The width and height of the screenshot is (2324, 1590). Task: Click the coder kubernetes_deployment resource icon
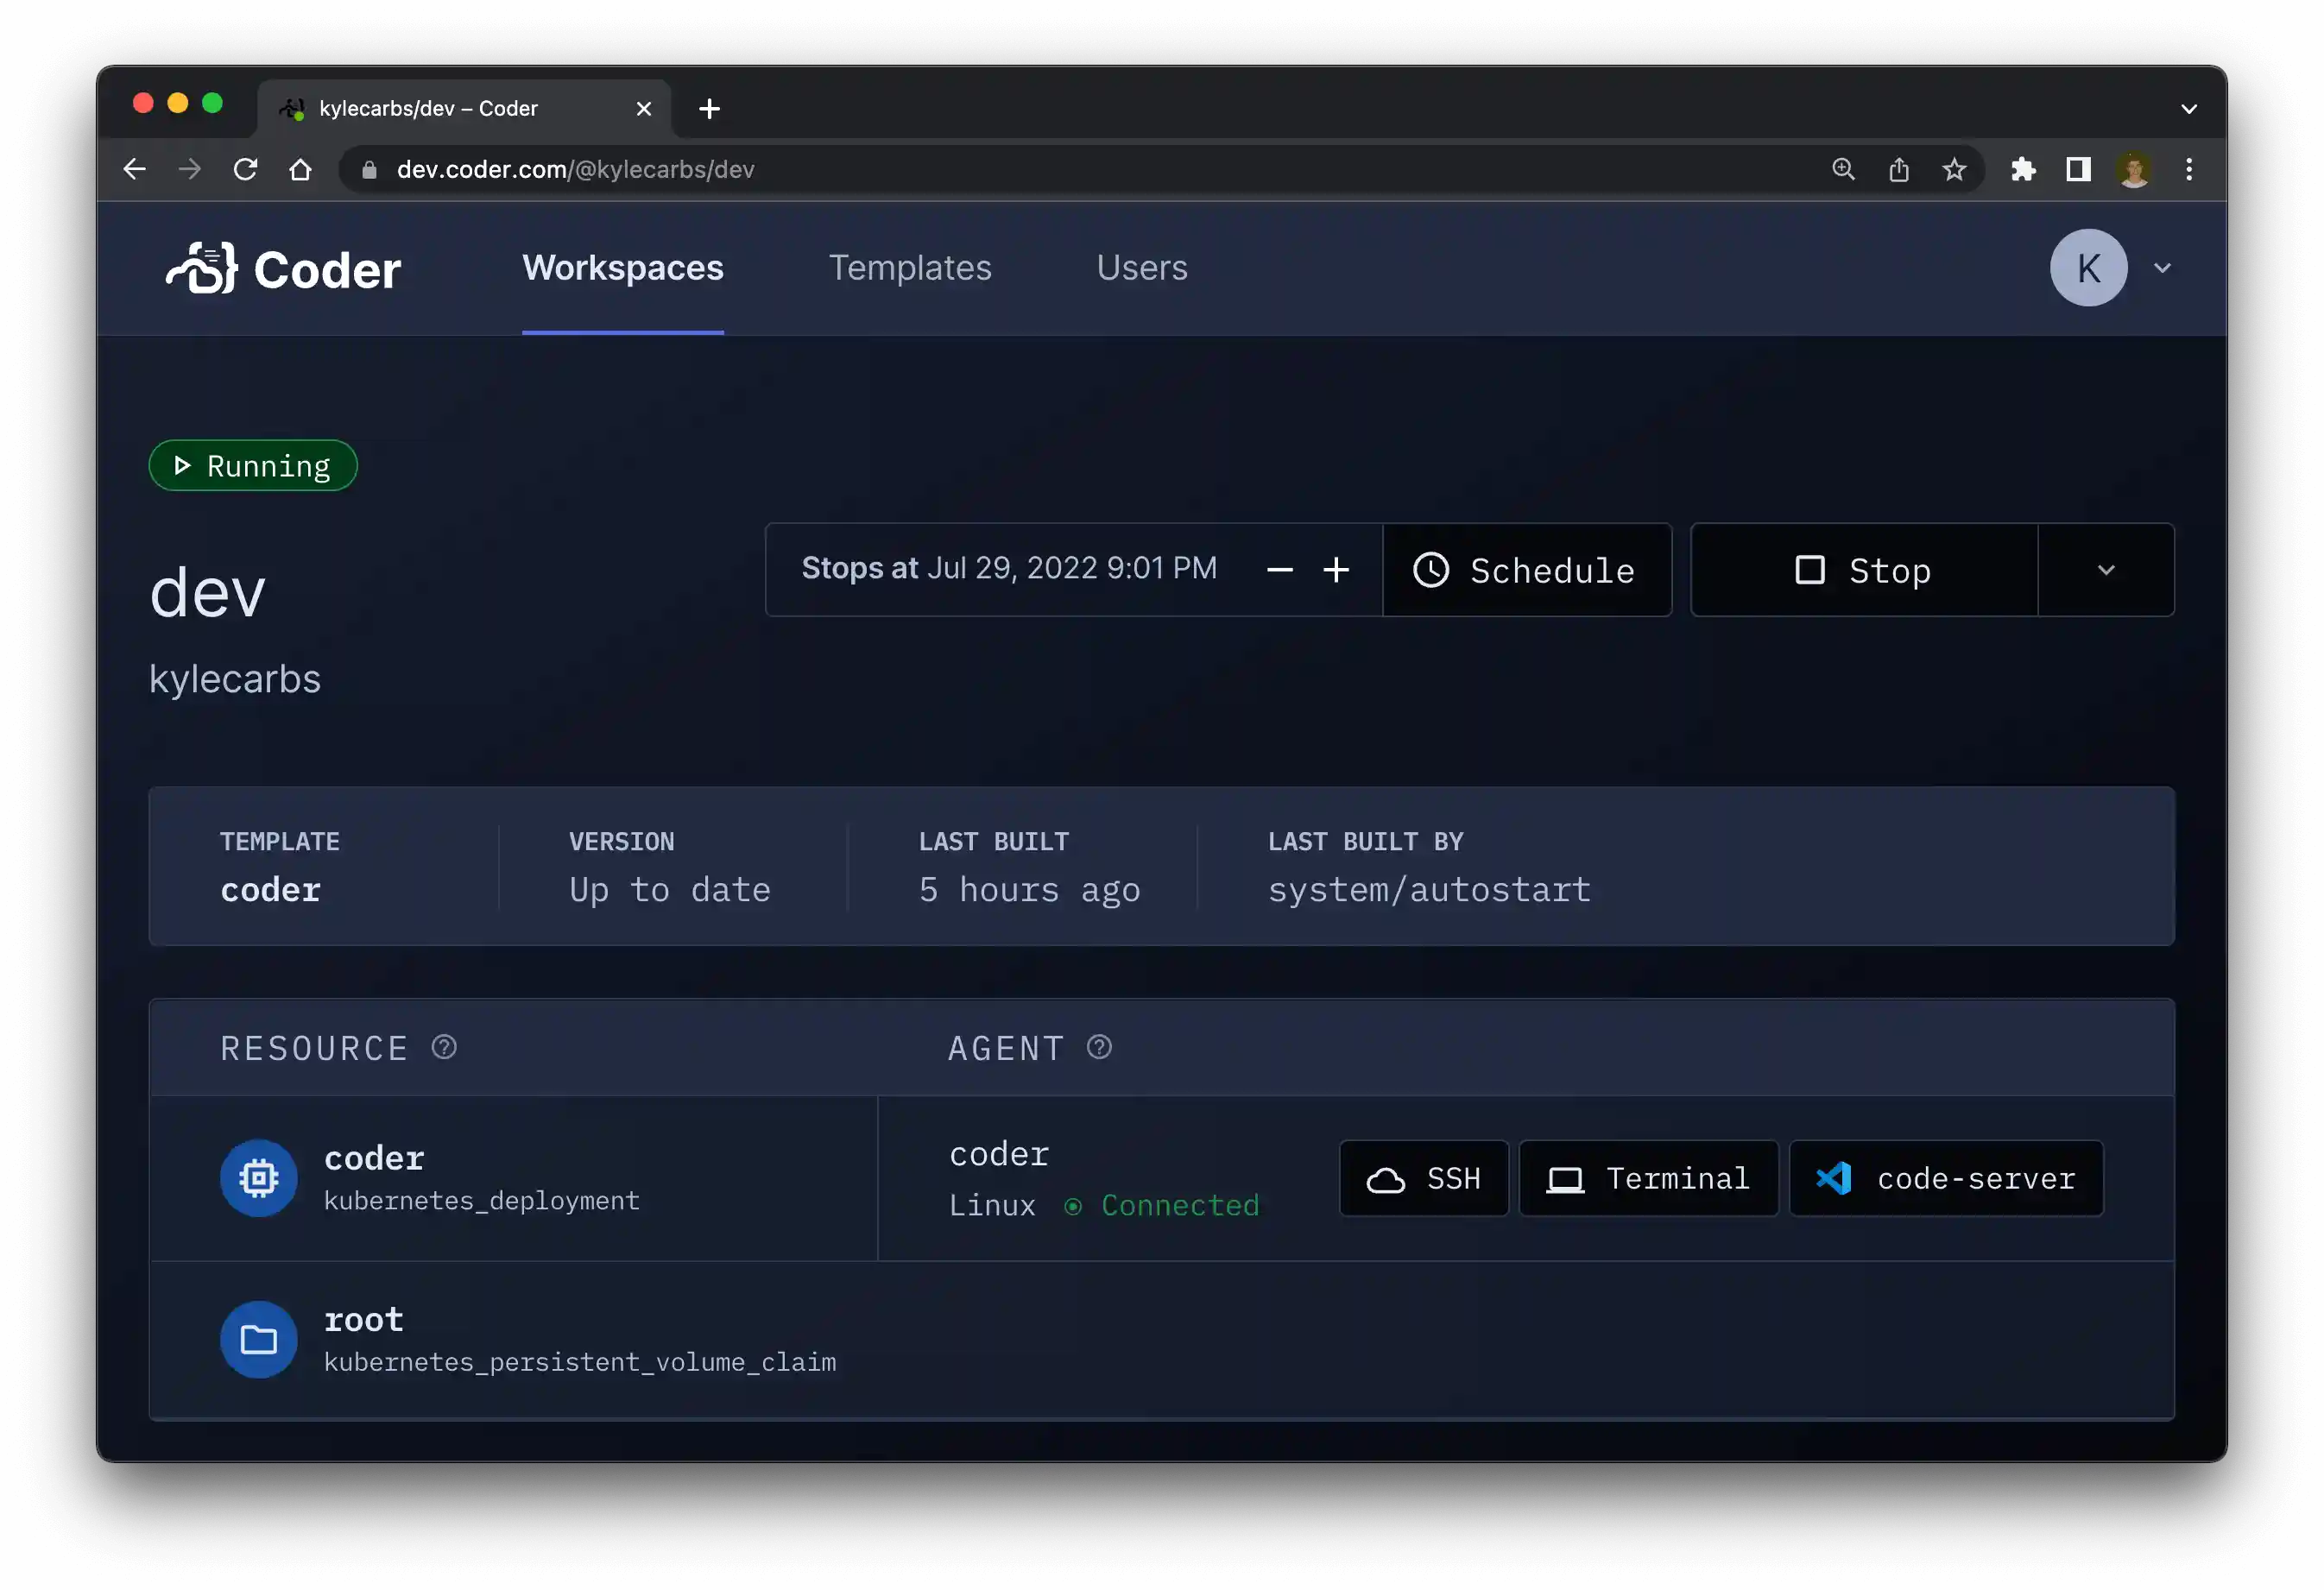259,1178
